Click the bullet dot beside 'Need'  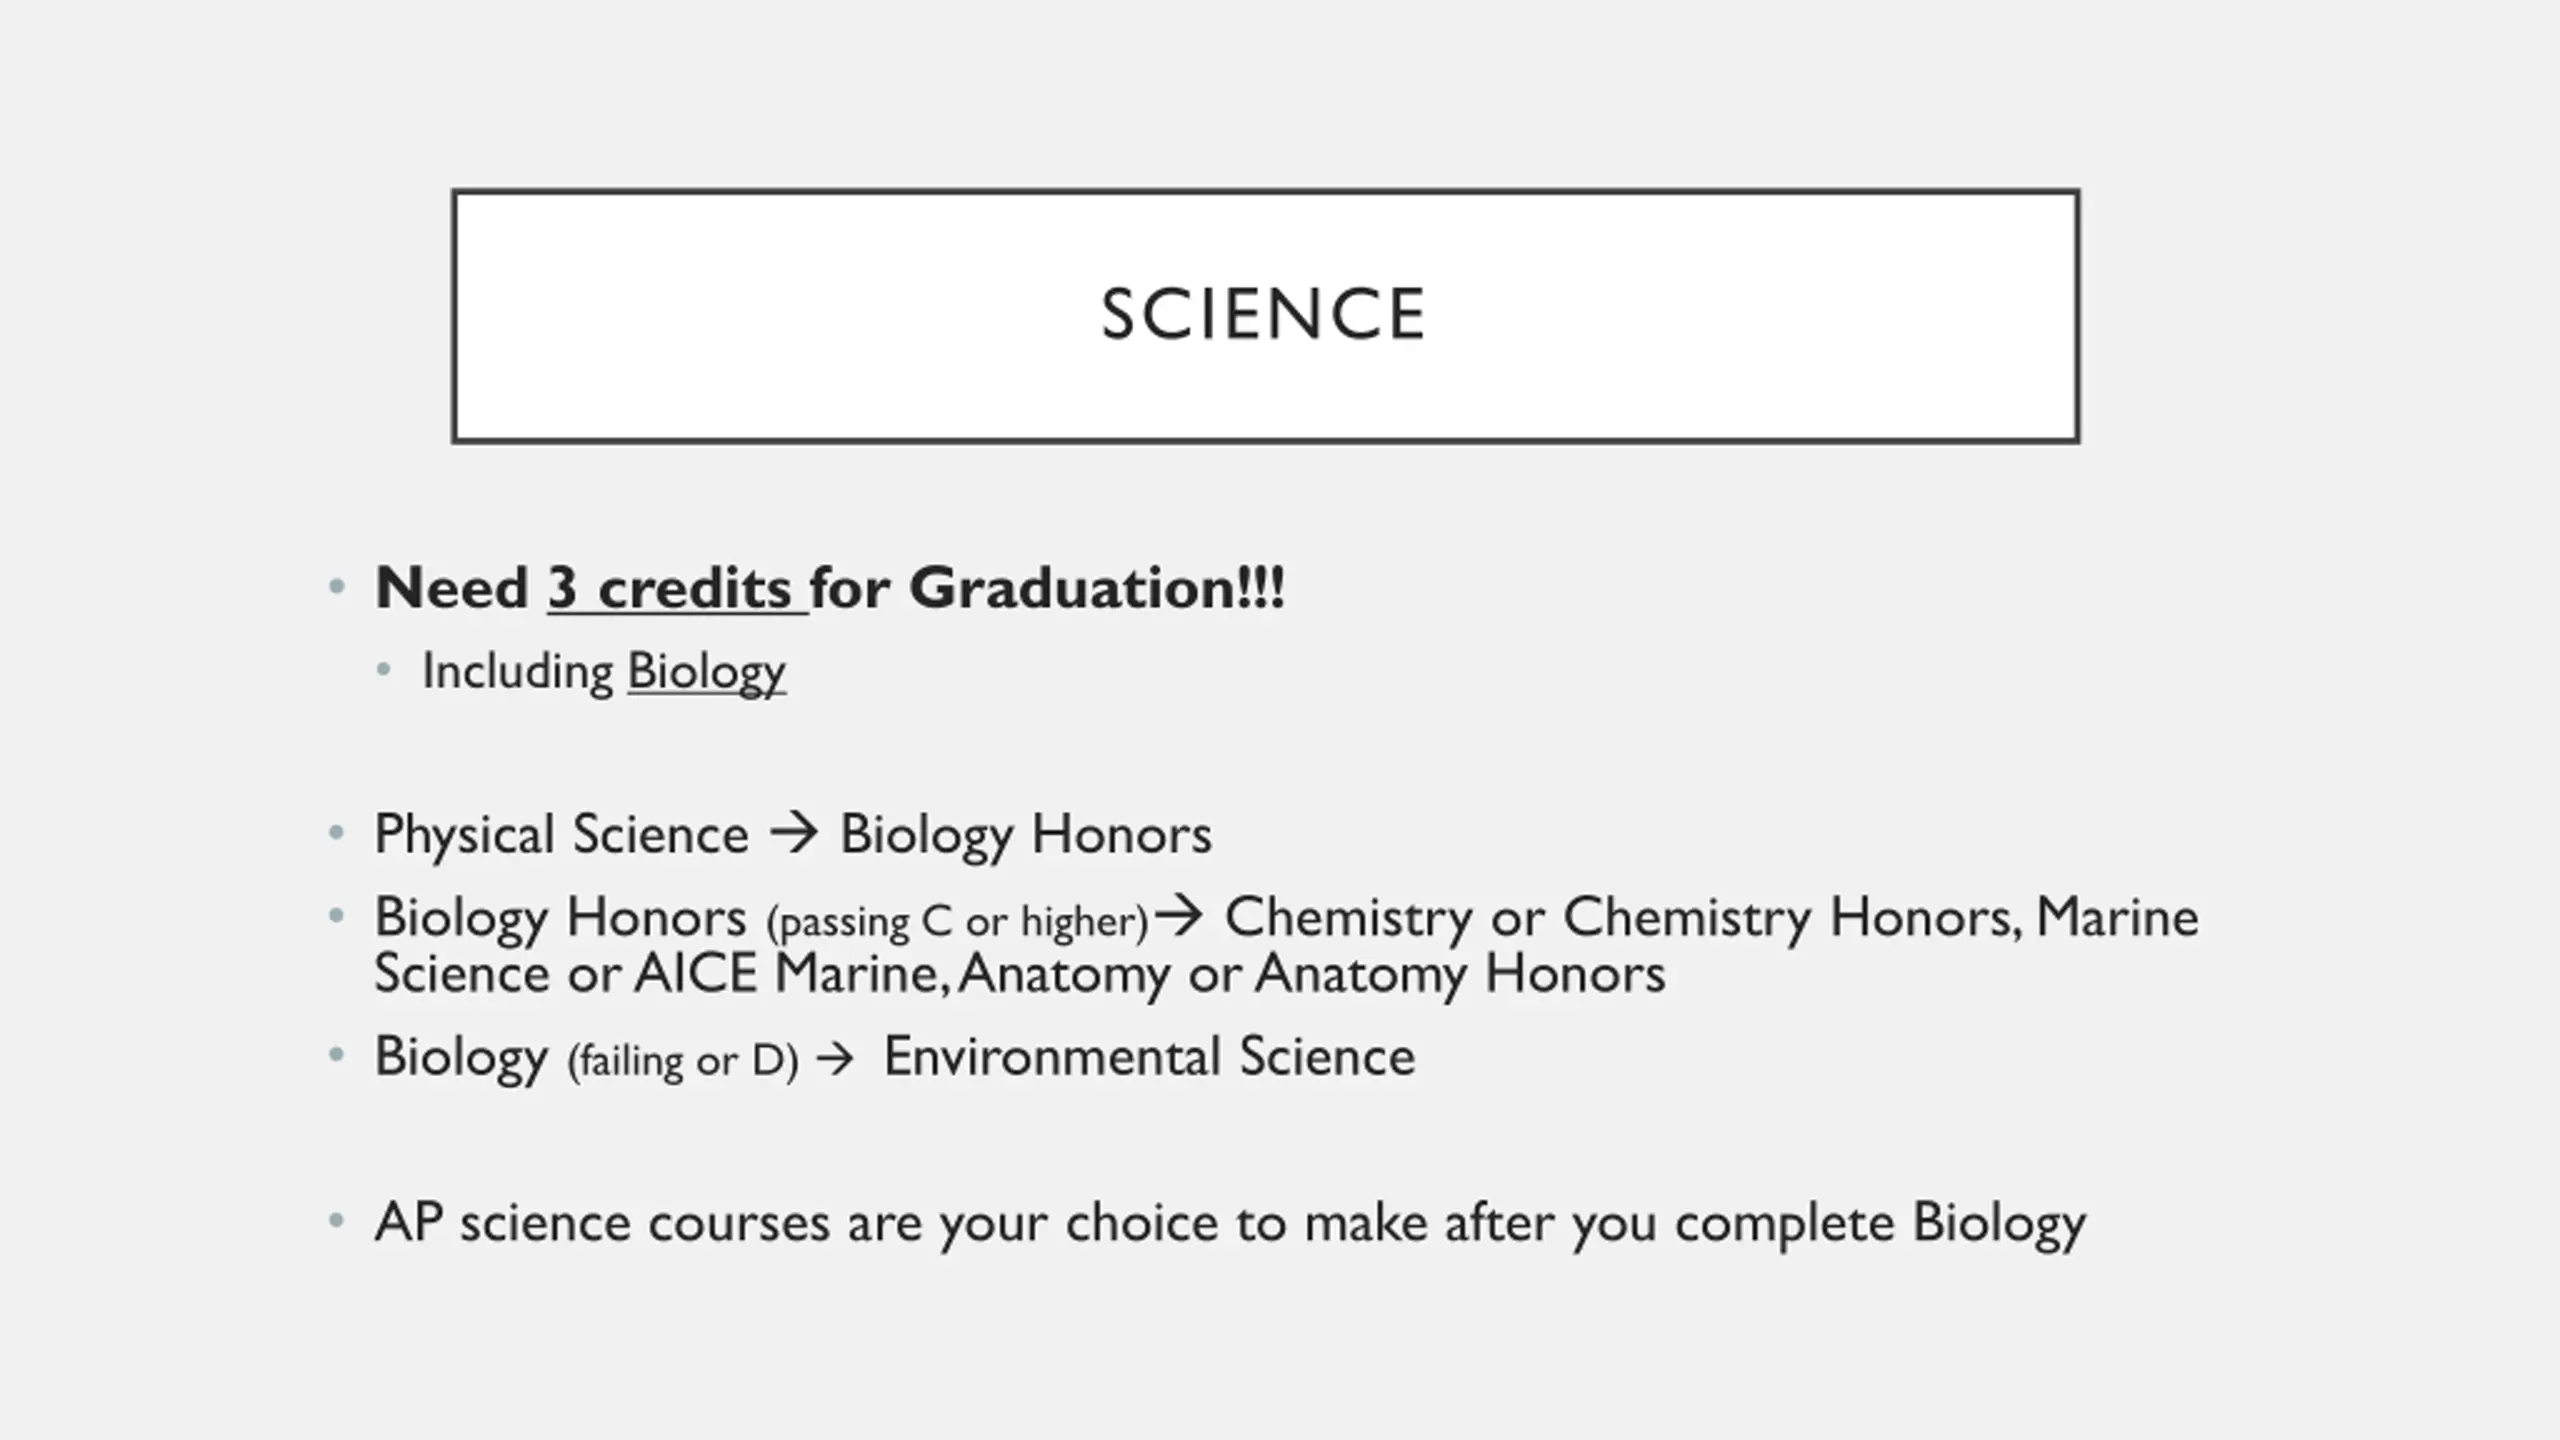[337, 587]
